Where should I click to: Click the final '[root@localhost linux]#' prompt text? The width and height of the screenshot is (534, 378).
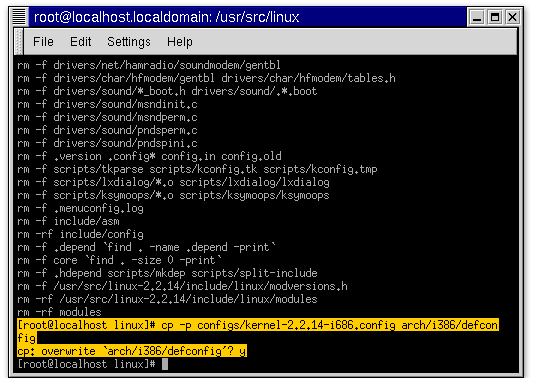[87, 364]
